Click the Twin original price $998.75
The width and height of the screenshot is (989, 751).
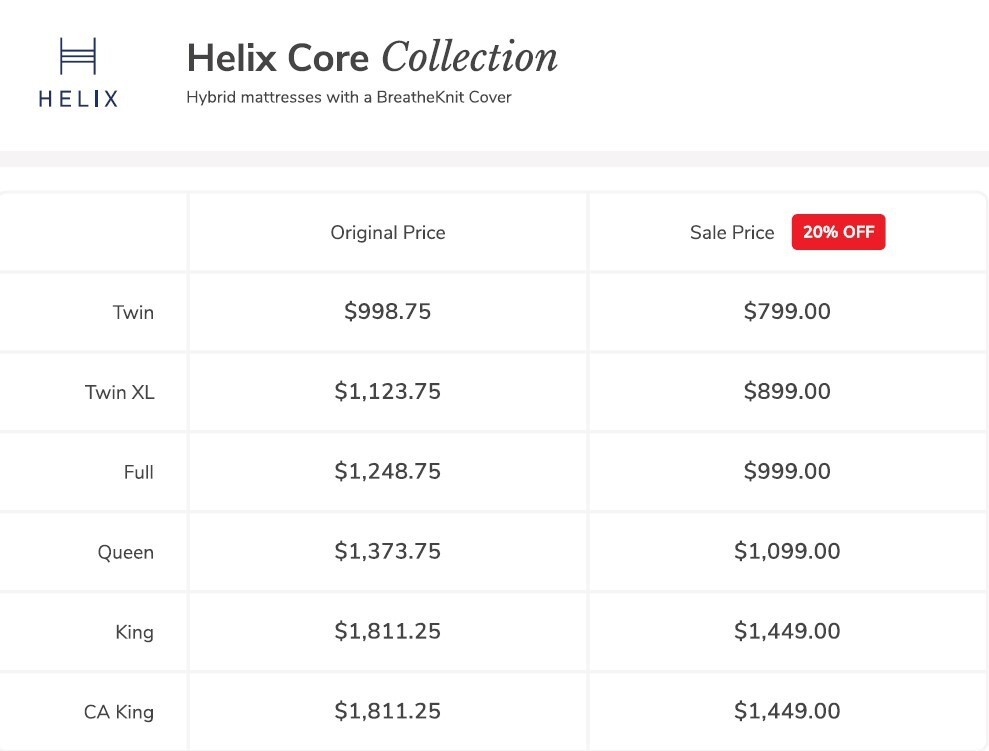(x=387, y=312)
